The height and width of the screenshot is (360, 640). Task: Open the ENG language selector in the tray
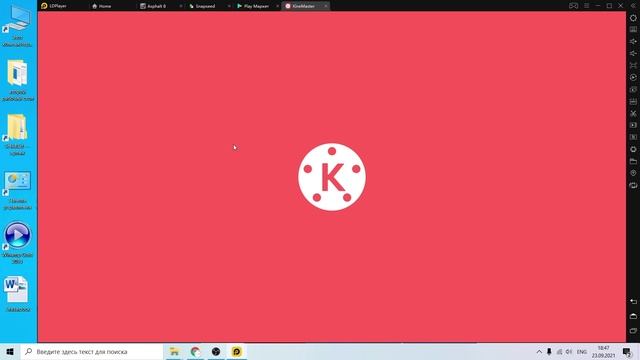click(582, 352)
